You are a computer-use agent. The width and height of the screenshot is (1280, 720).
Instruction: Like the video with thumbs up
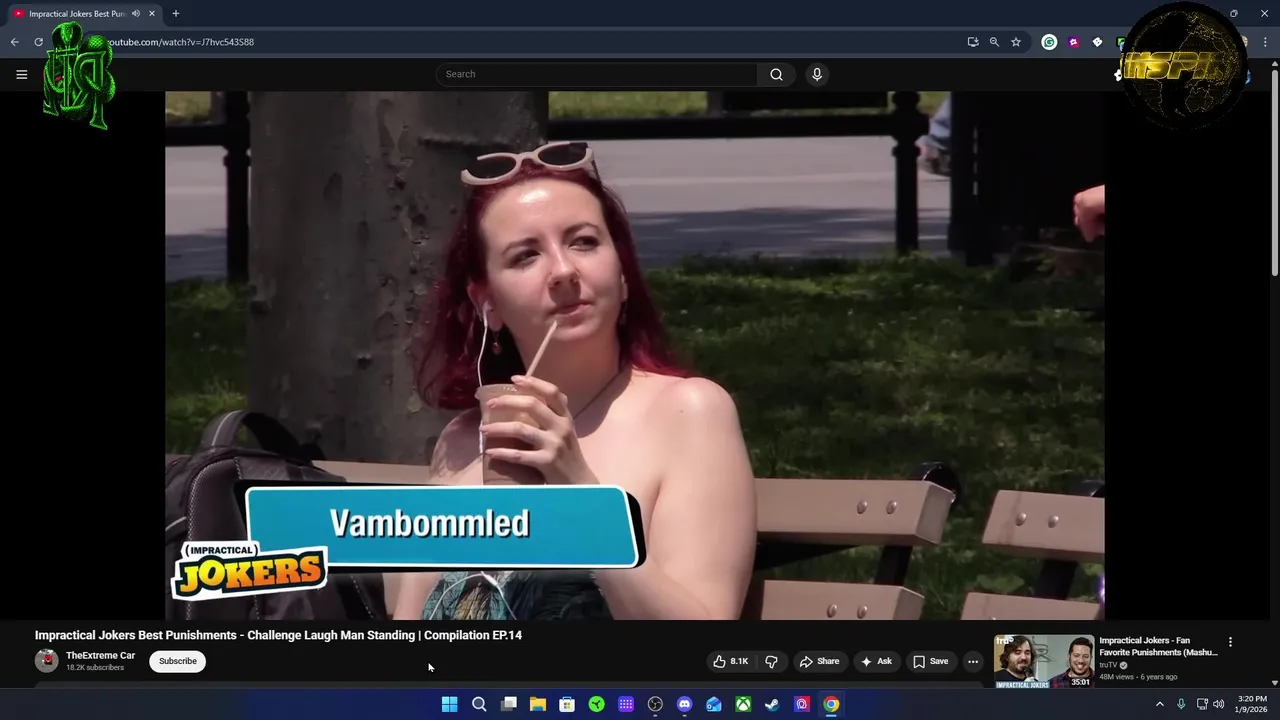click(730, 661)
